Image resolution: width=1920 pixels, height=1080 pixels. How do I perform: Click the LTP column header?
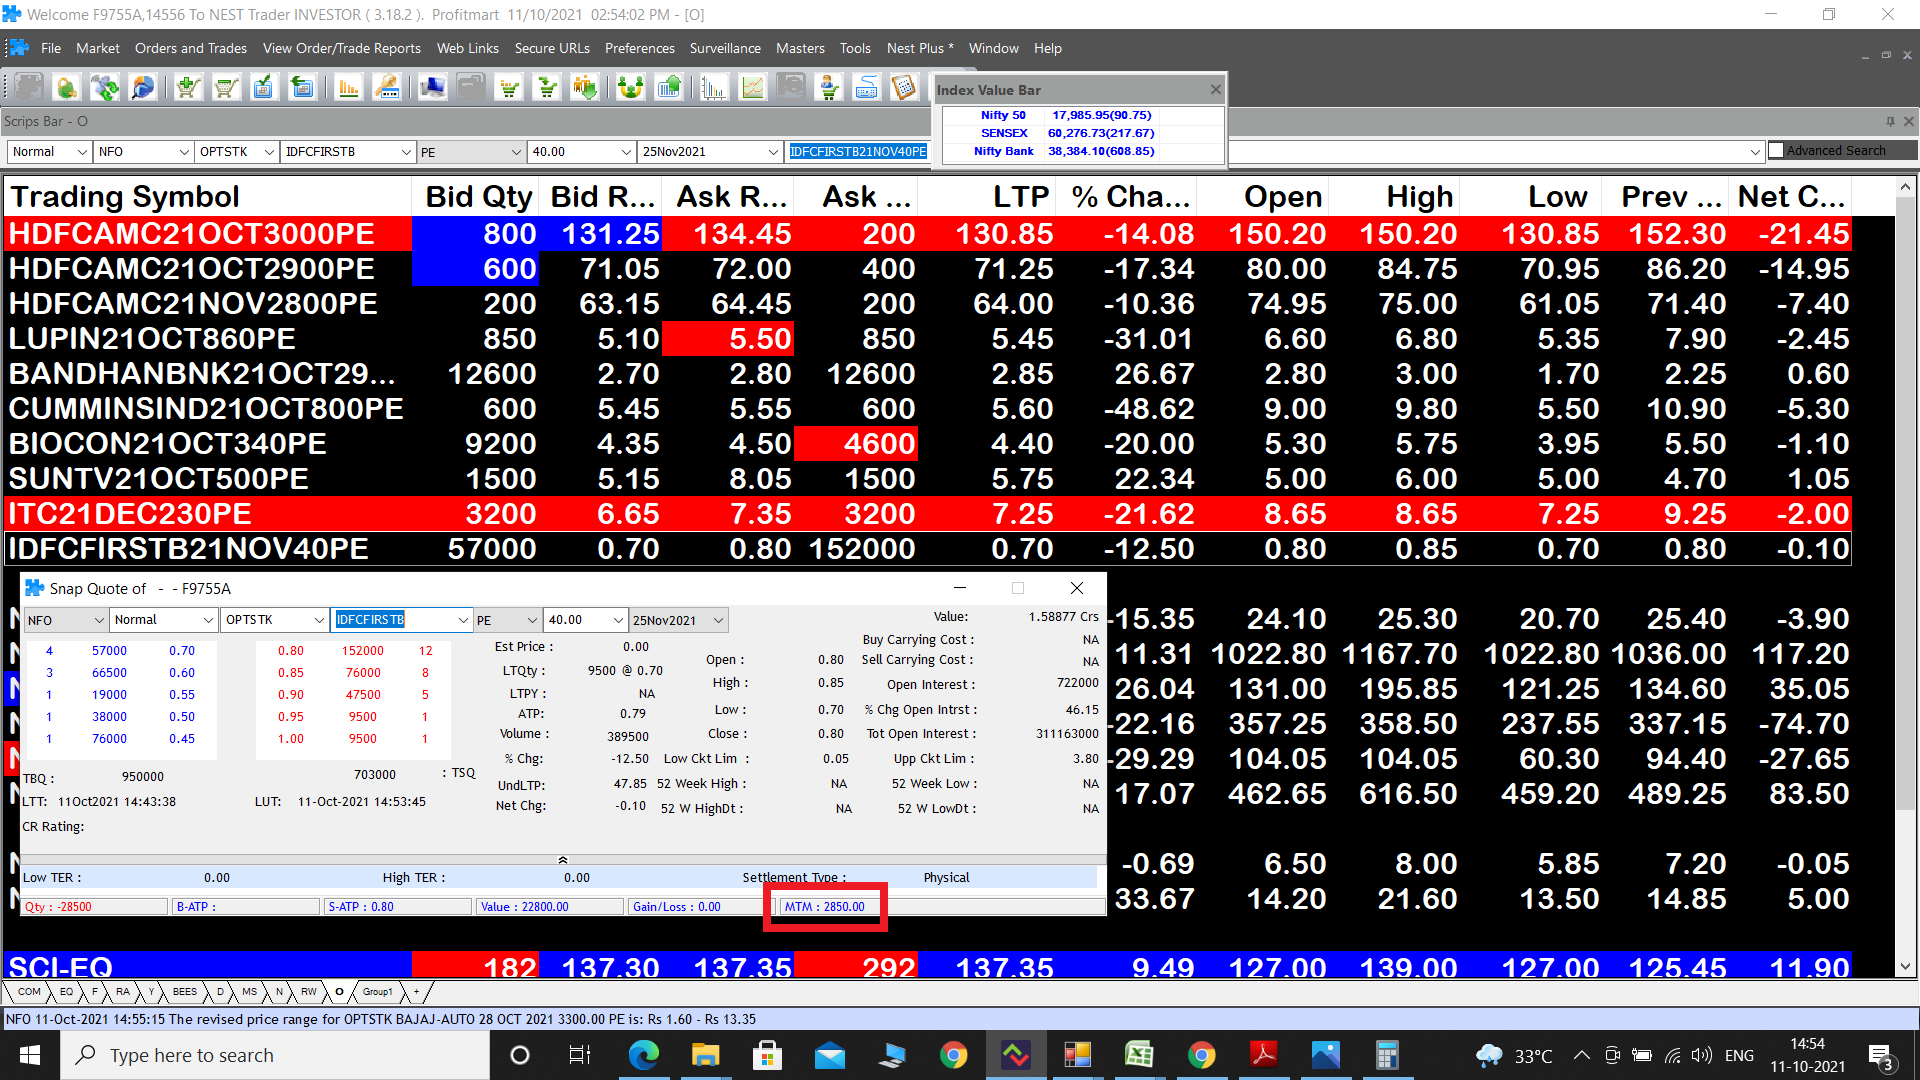point(987,197)
